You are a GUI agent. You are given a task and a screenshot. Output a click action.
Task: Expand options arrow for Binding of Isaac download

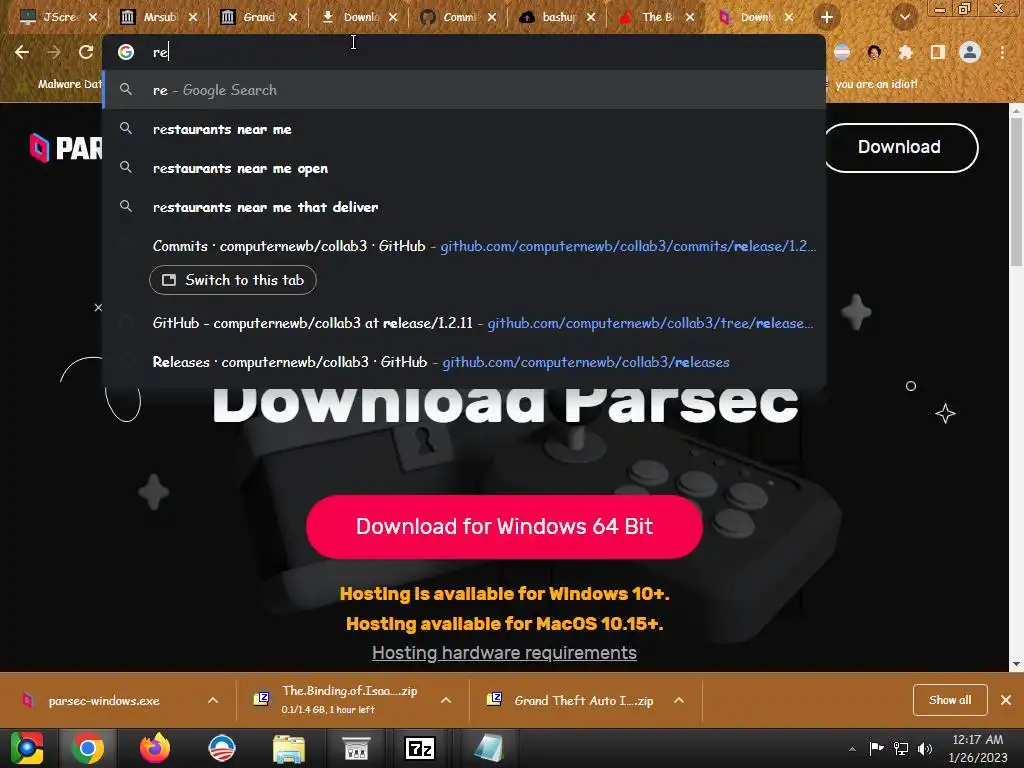pyautogui.click(x=446, y=700)
